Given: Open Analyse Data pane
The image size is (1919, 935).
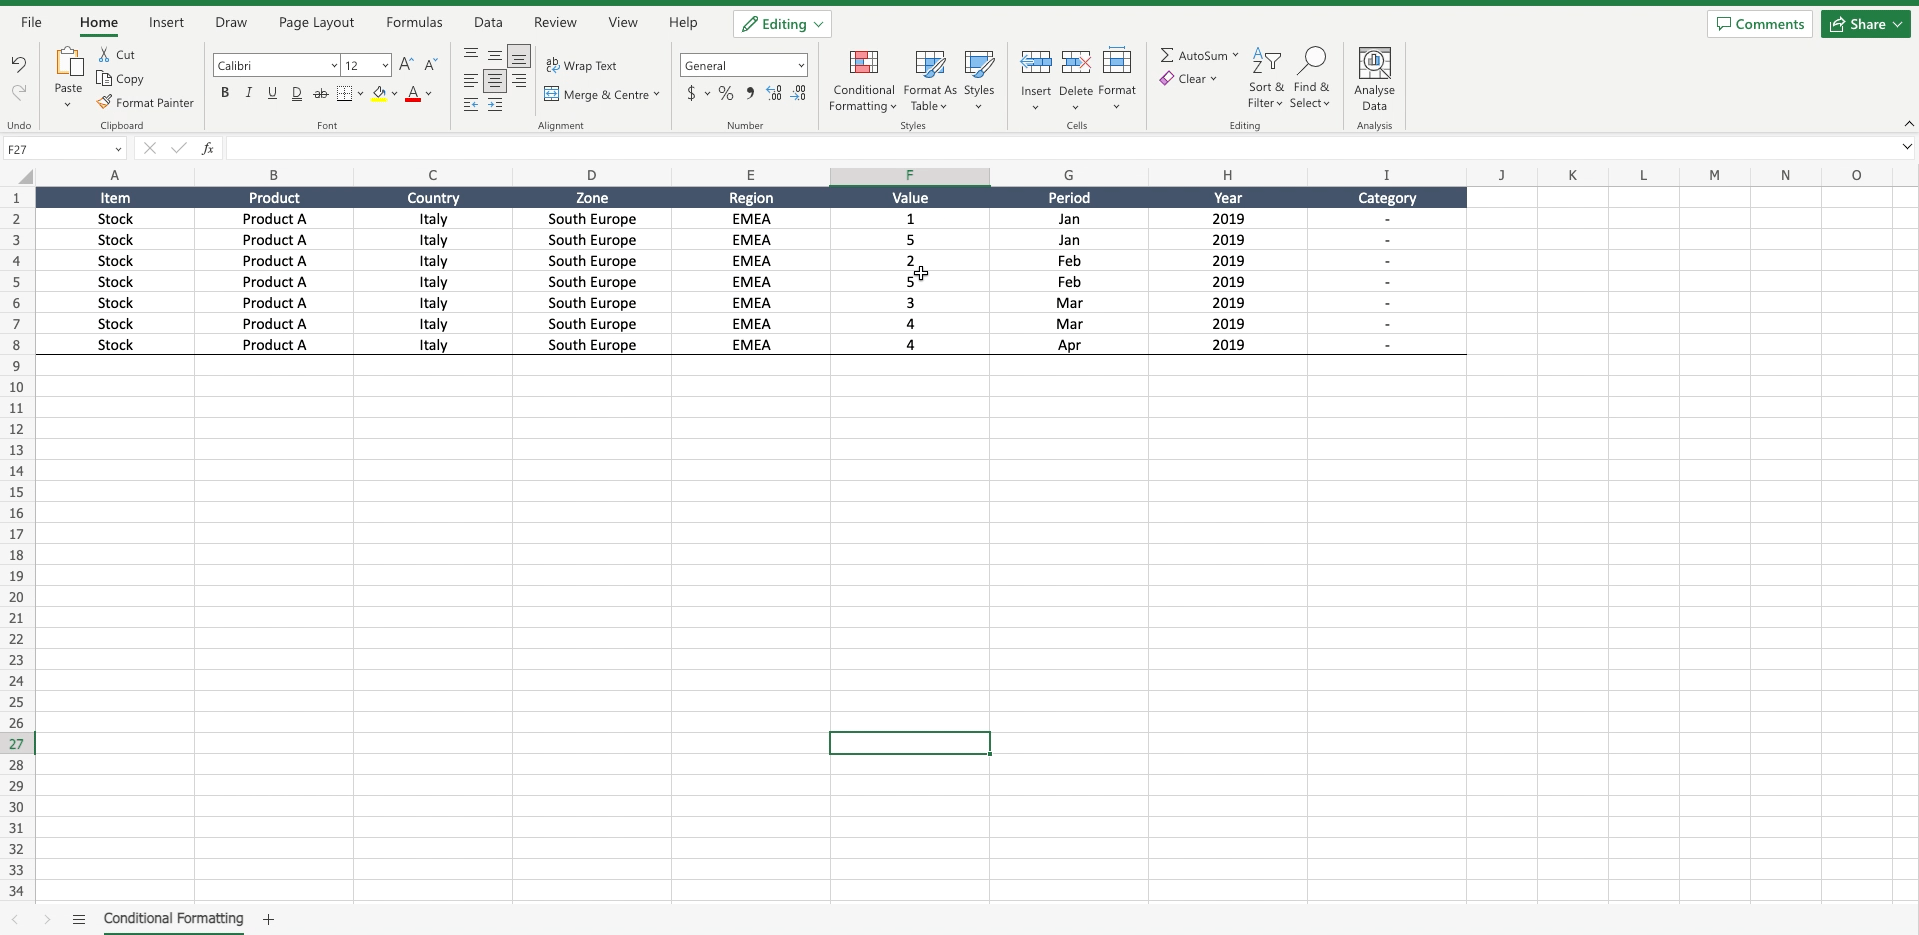Looking at the screenshot, I should click(x=1375, y=79).
